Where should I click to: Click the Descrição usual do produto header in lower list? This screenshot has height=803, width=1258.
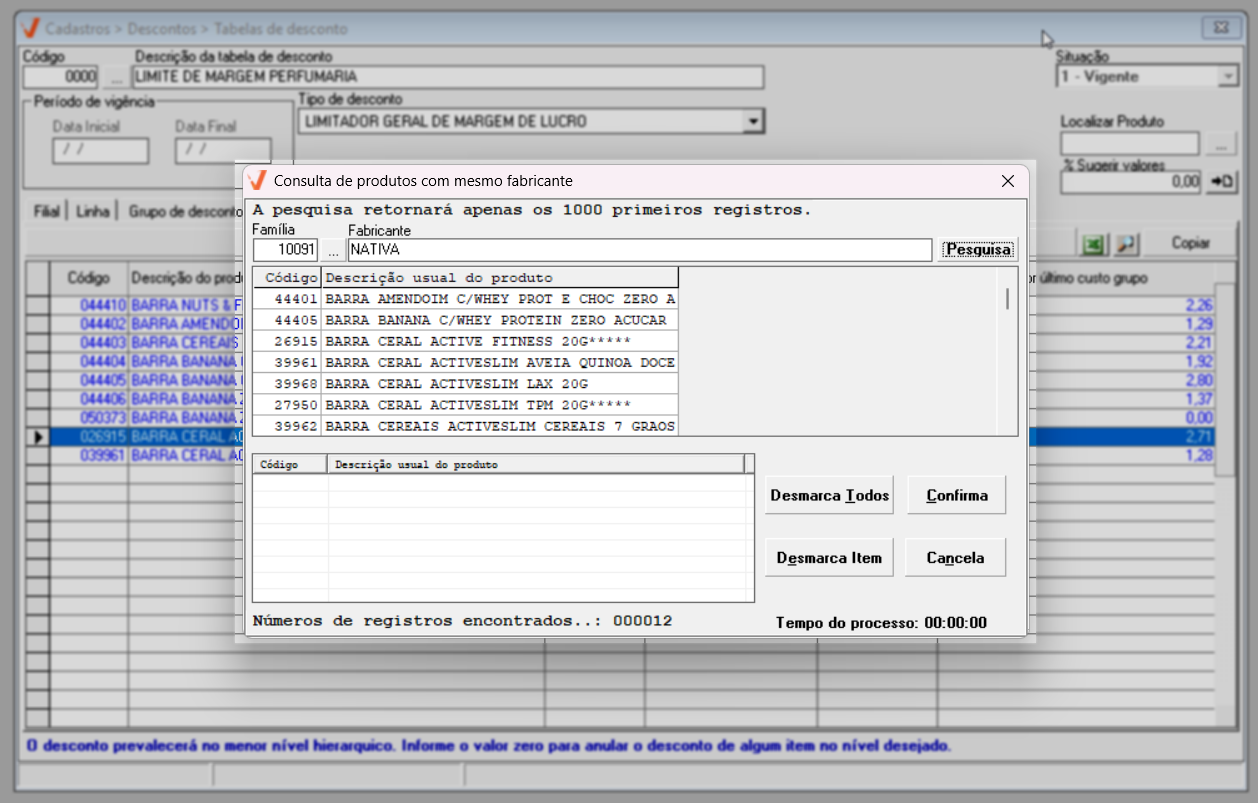[x=536, y=464]
